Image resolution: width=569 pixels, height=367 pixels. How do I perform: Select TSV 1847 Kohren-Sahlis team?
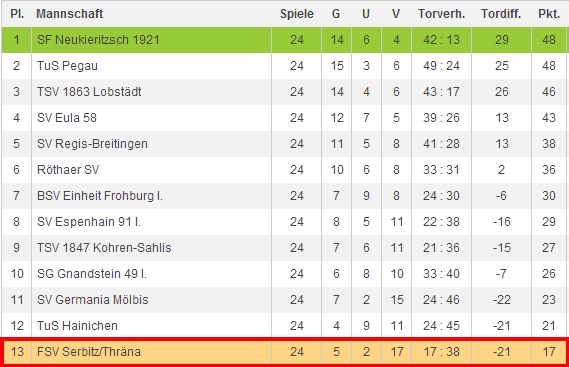point(104,248)
